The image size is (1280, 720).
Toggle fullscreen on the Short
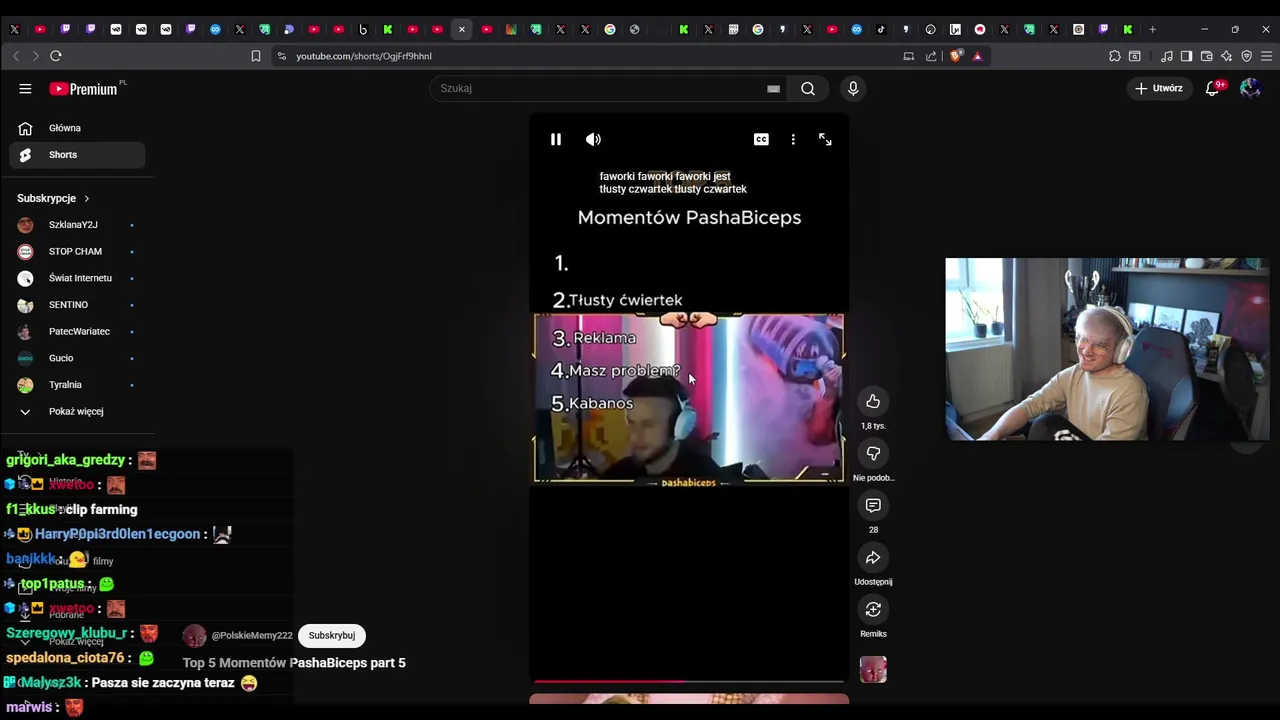tap(825, 139)
